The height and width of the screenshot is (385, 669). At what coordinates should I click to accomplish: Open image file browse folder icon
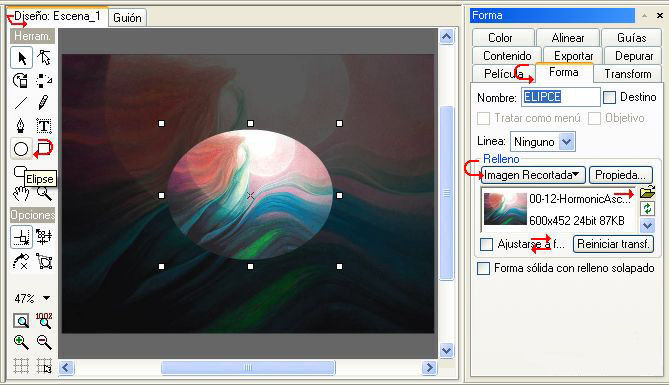click(x=647, y=192)
